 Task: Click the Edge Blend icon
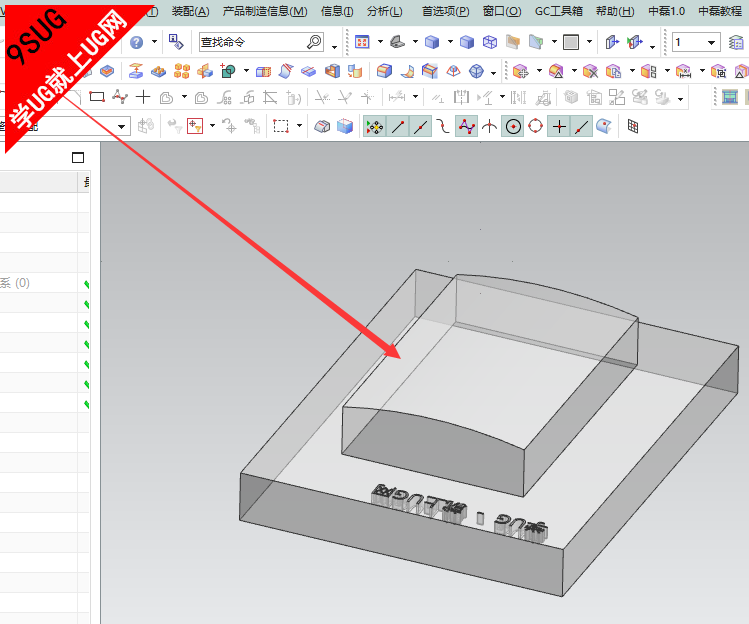point(384,71)
